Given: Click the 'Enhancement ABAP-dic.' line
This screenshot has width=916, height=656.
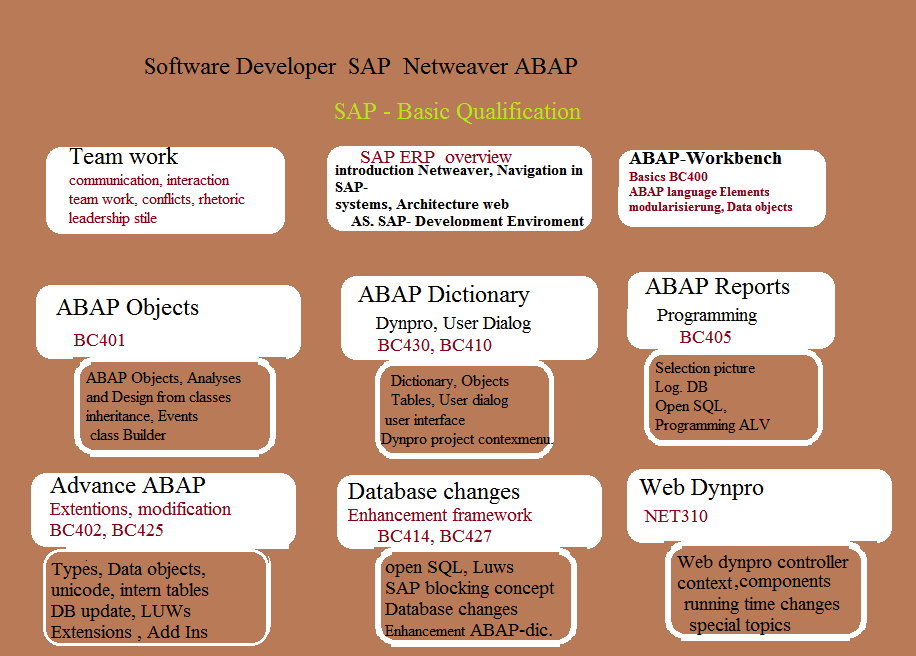Looking at the screenshot, I should (469, 630).
